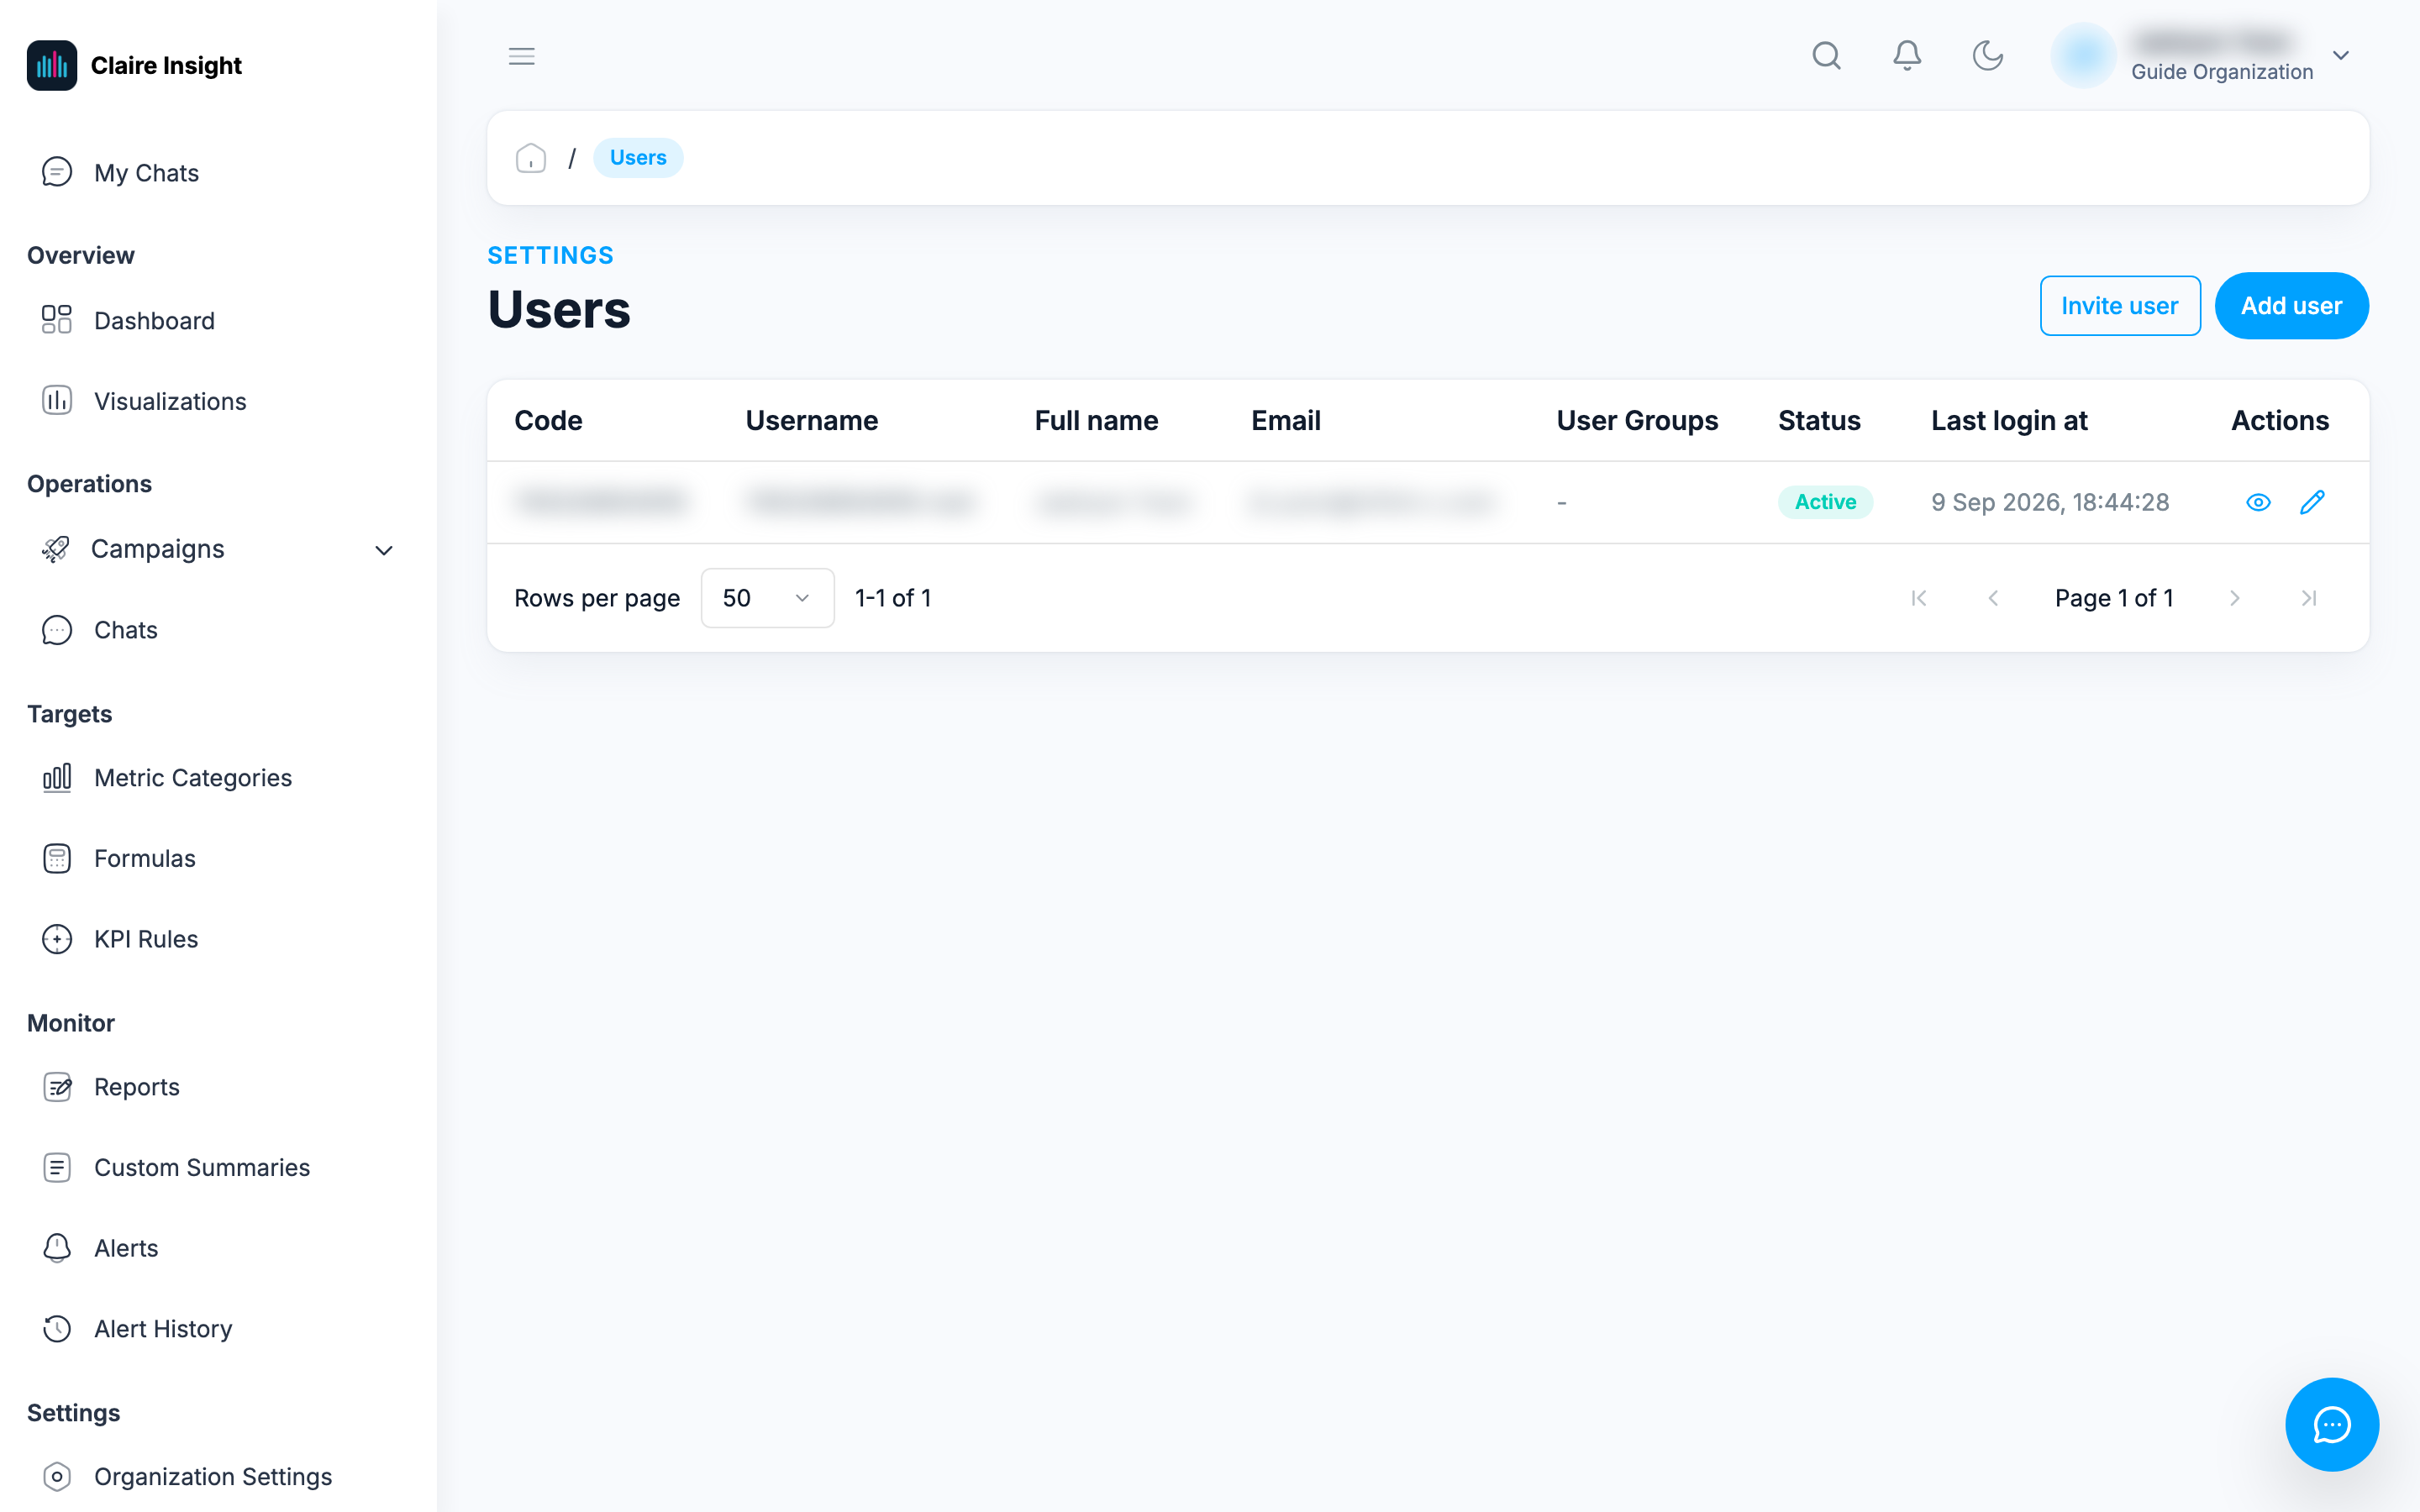Viewport: 2420px width, 1512px height.
Task: Click the 9 Sep 2026 login timestamp
Action: click(2050, 502)
